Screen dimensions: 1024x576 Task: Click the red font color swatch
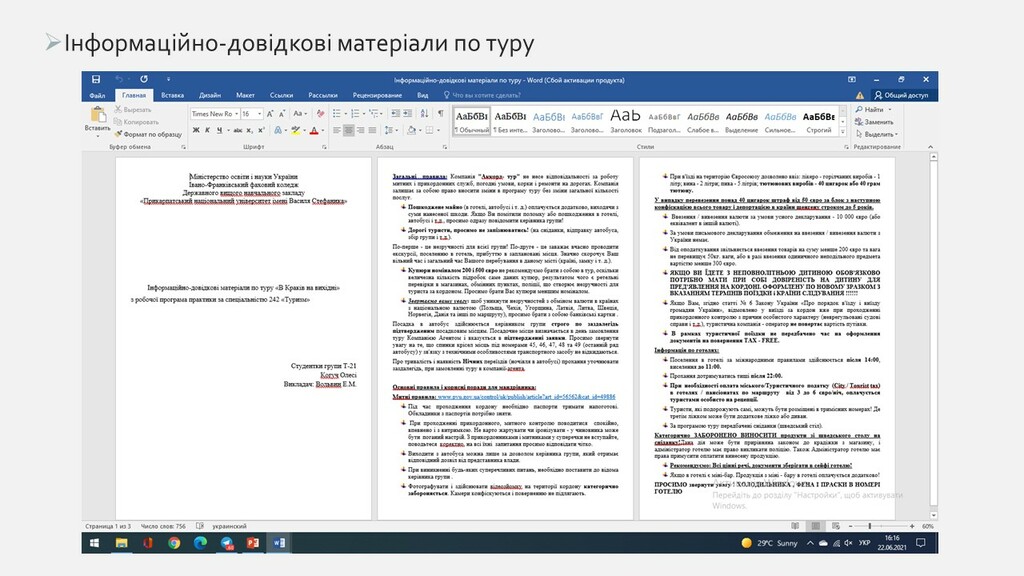tap(313, 131)
